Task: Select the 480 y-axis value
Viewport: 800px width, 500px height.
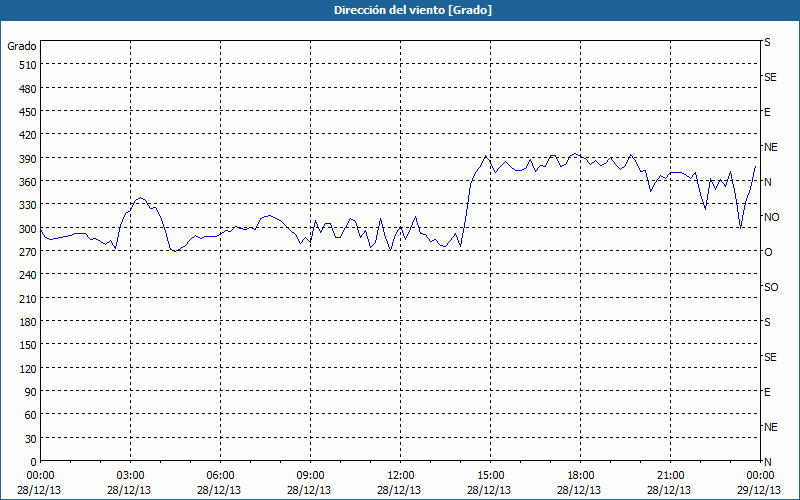Action: pos(29,89)
